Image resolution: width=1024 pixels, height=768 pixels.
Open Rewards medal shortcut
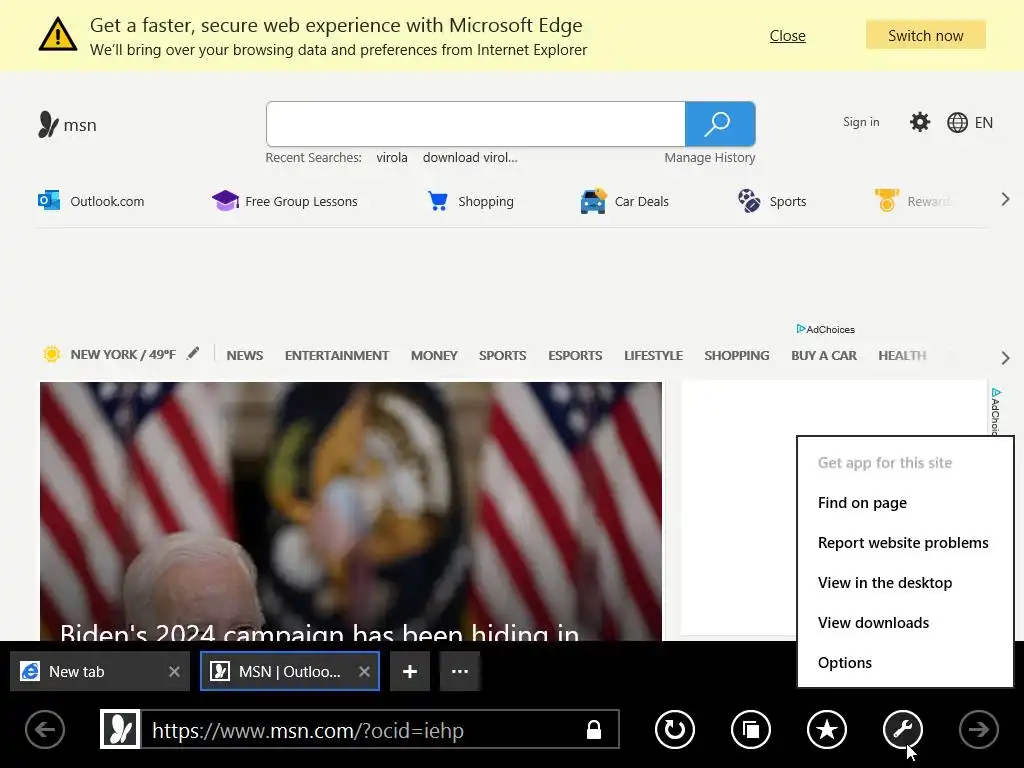click(x=913, y=201)
